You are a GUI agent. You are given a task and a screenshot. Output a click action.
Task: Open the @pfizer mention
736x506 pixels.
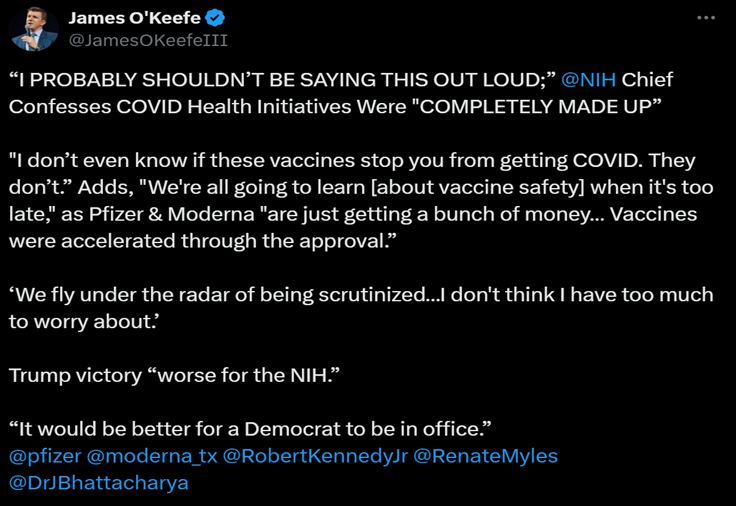[44, 456]
